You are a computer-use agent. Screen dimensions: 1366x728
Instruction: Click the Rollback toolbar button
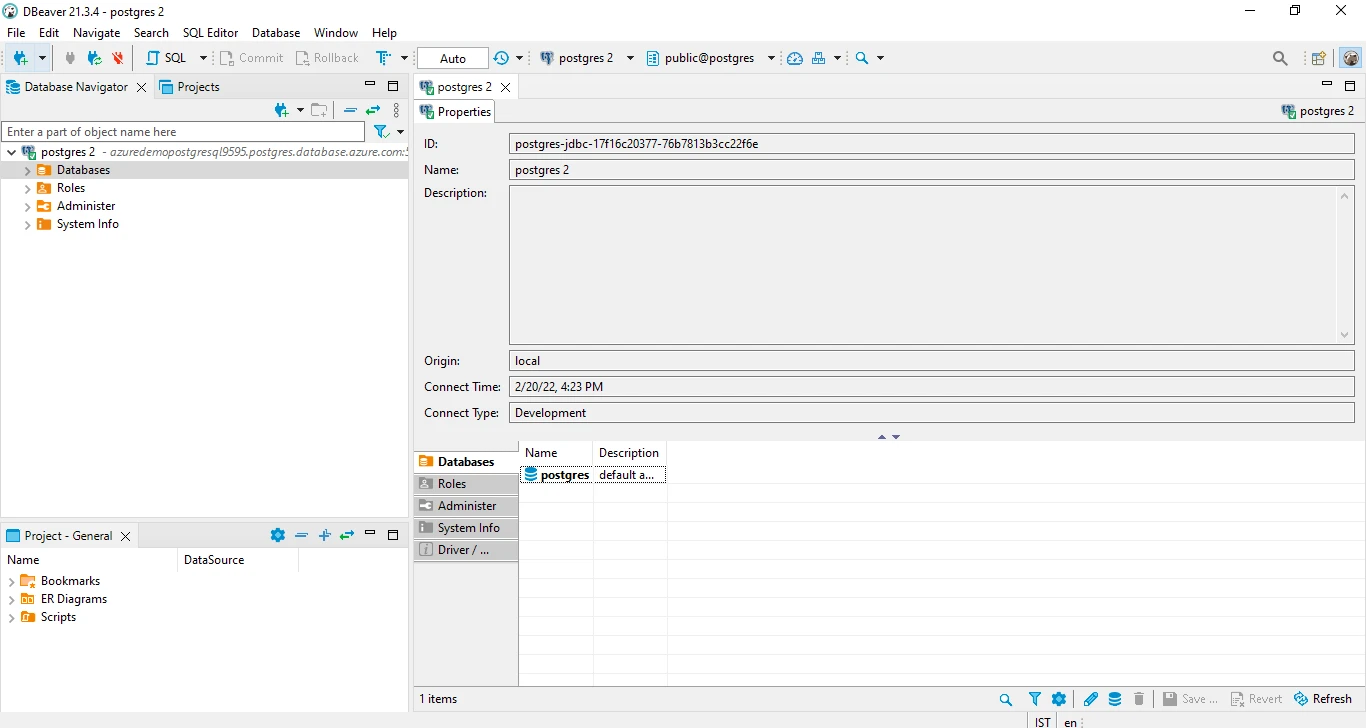pos(327,58)
